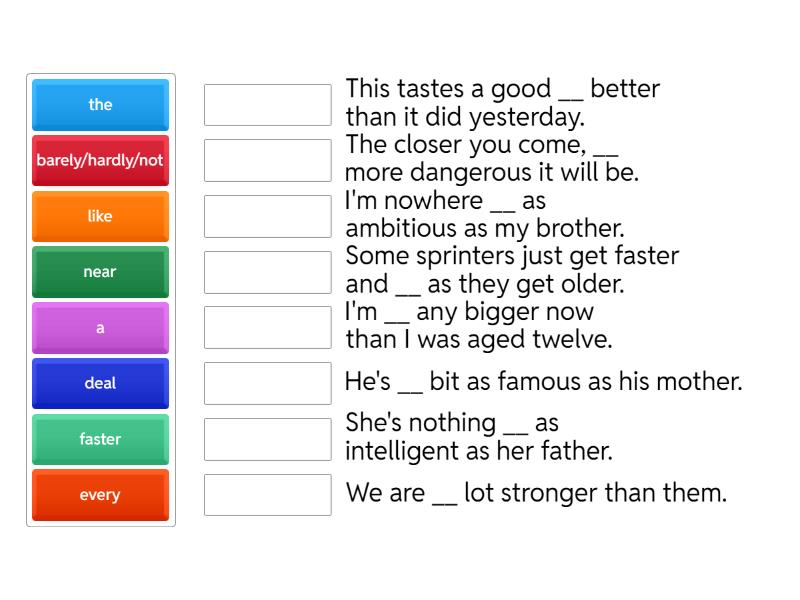Pick the orange 'like' word tile
The width and height of the screenshot is (800, 600).
point(100,216)
